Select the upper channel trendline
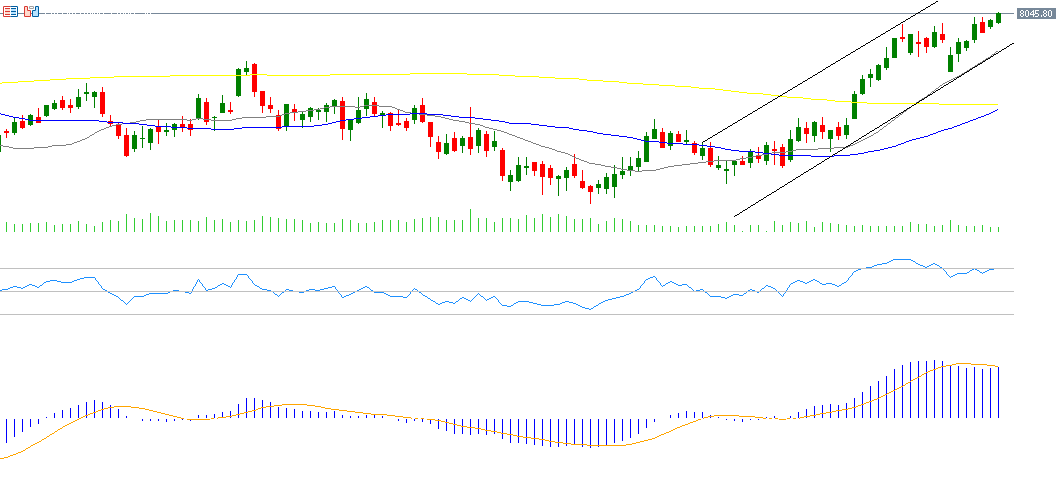 (820, 68)
